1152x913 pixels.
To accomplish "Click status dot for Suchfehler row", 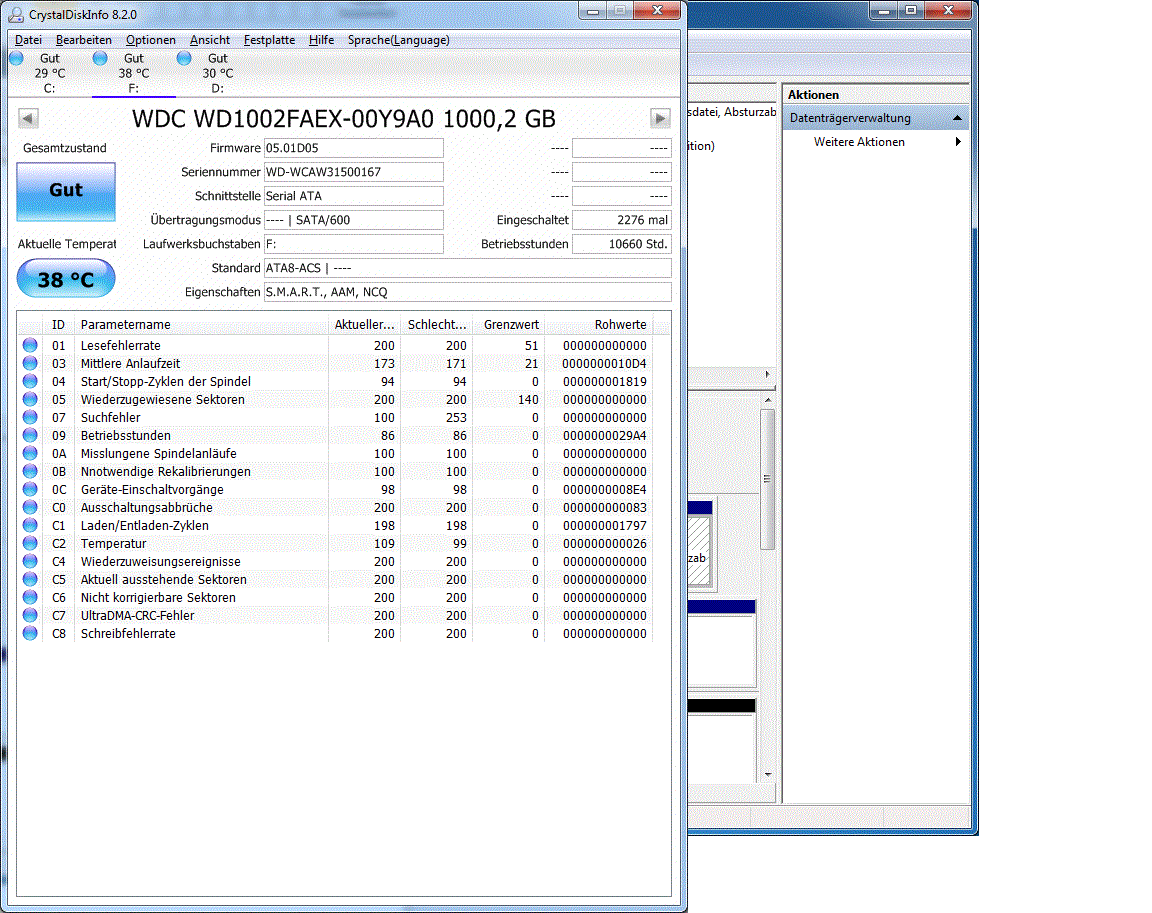I will click(x=30, y=417).
